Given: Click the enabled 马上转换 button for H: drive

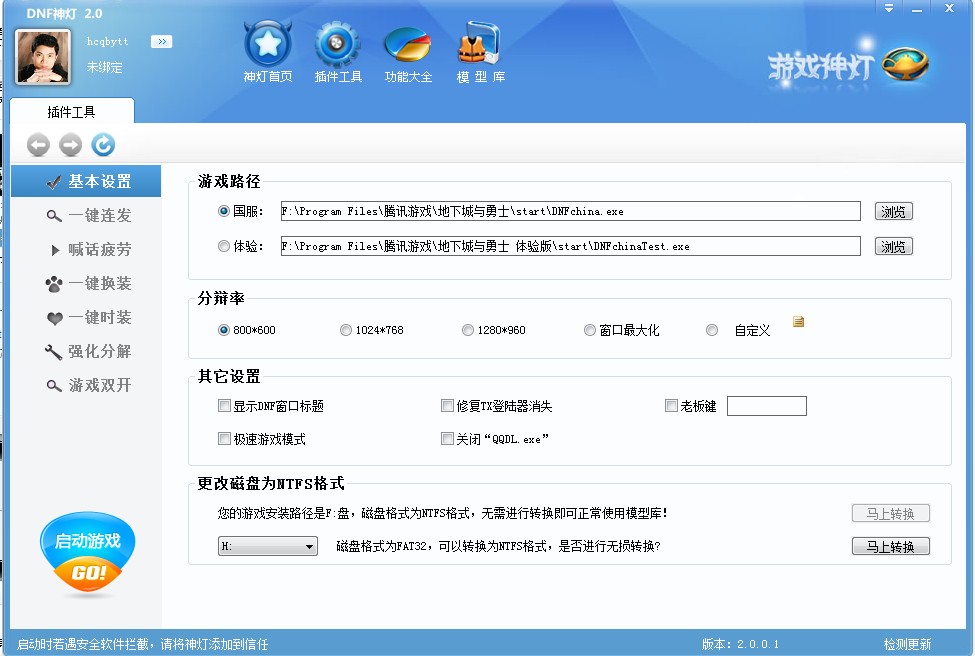Looking at the screenshot, I should click(890, 547).
